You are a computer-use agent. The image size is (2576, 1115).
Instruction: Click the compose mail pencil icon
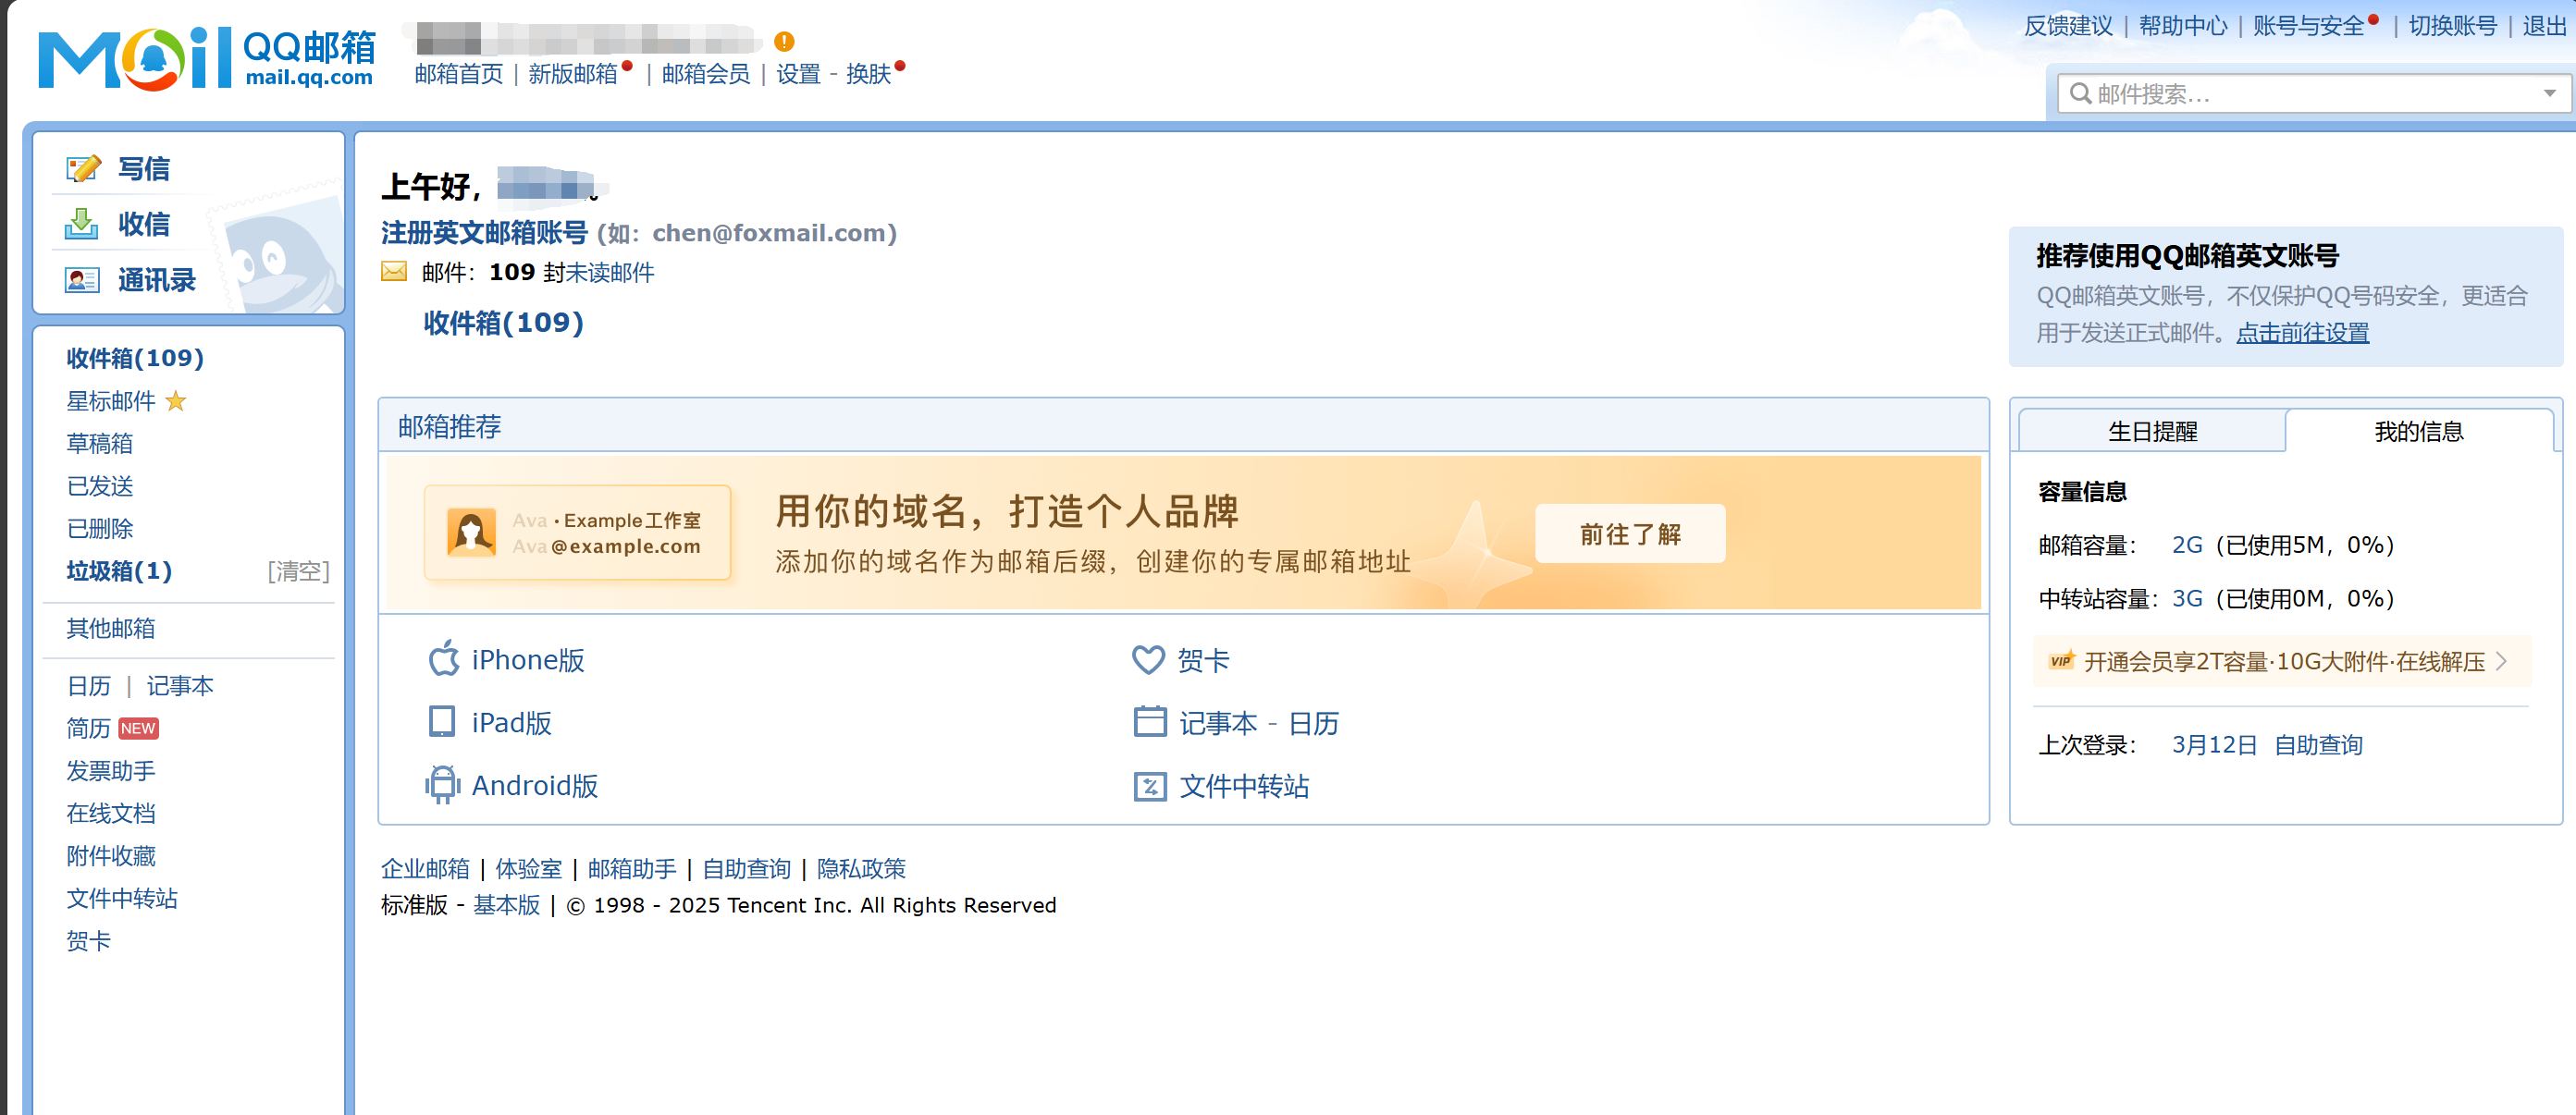(x=83, y=168)
